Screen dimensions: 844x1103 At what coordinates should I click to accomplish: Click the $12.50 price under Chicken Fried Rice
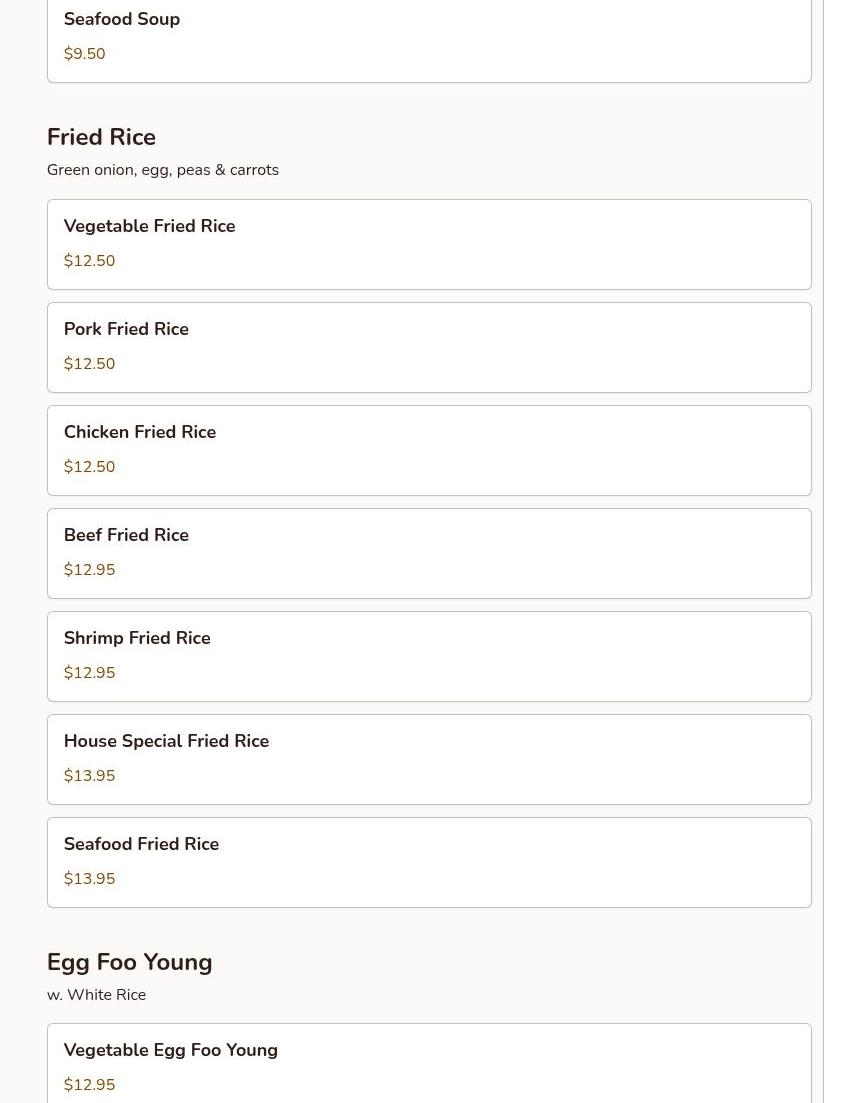tap(89, 467)
